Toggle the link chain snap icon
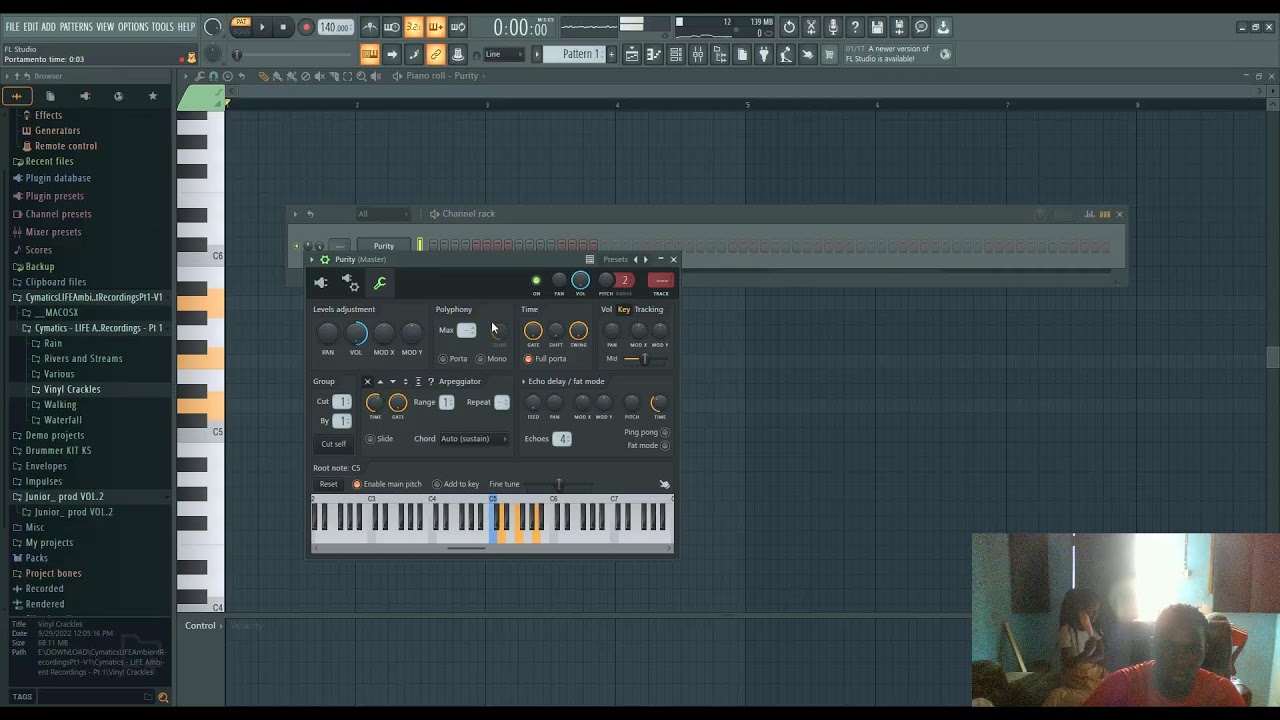This screenshot has height=720, width=1280. (436, 54)
